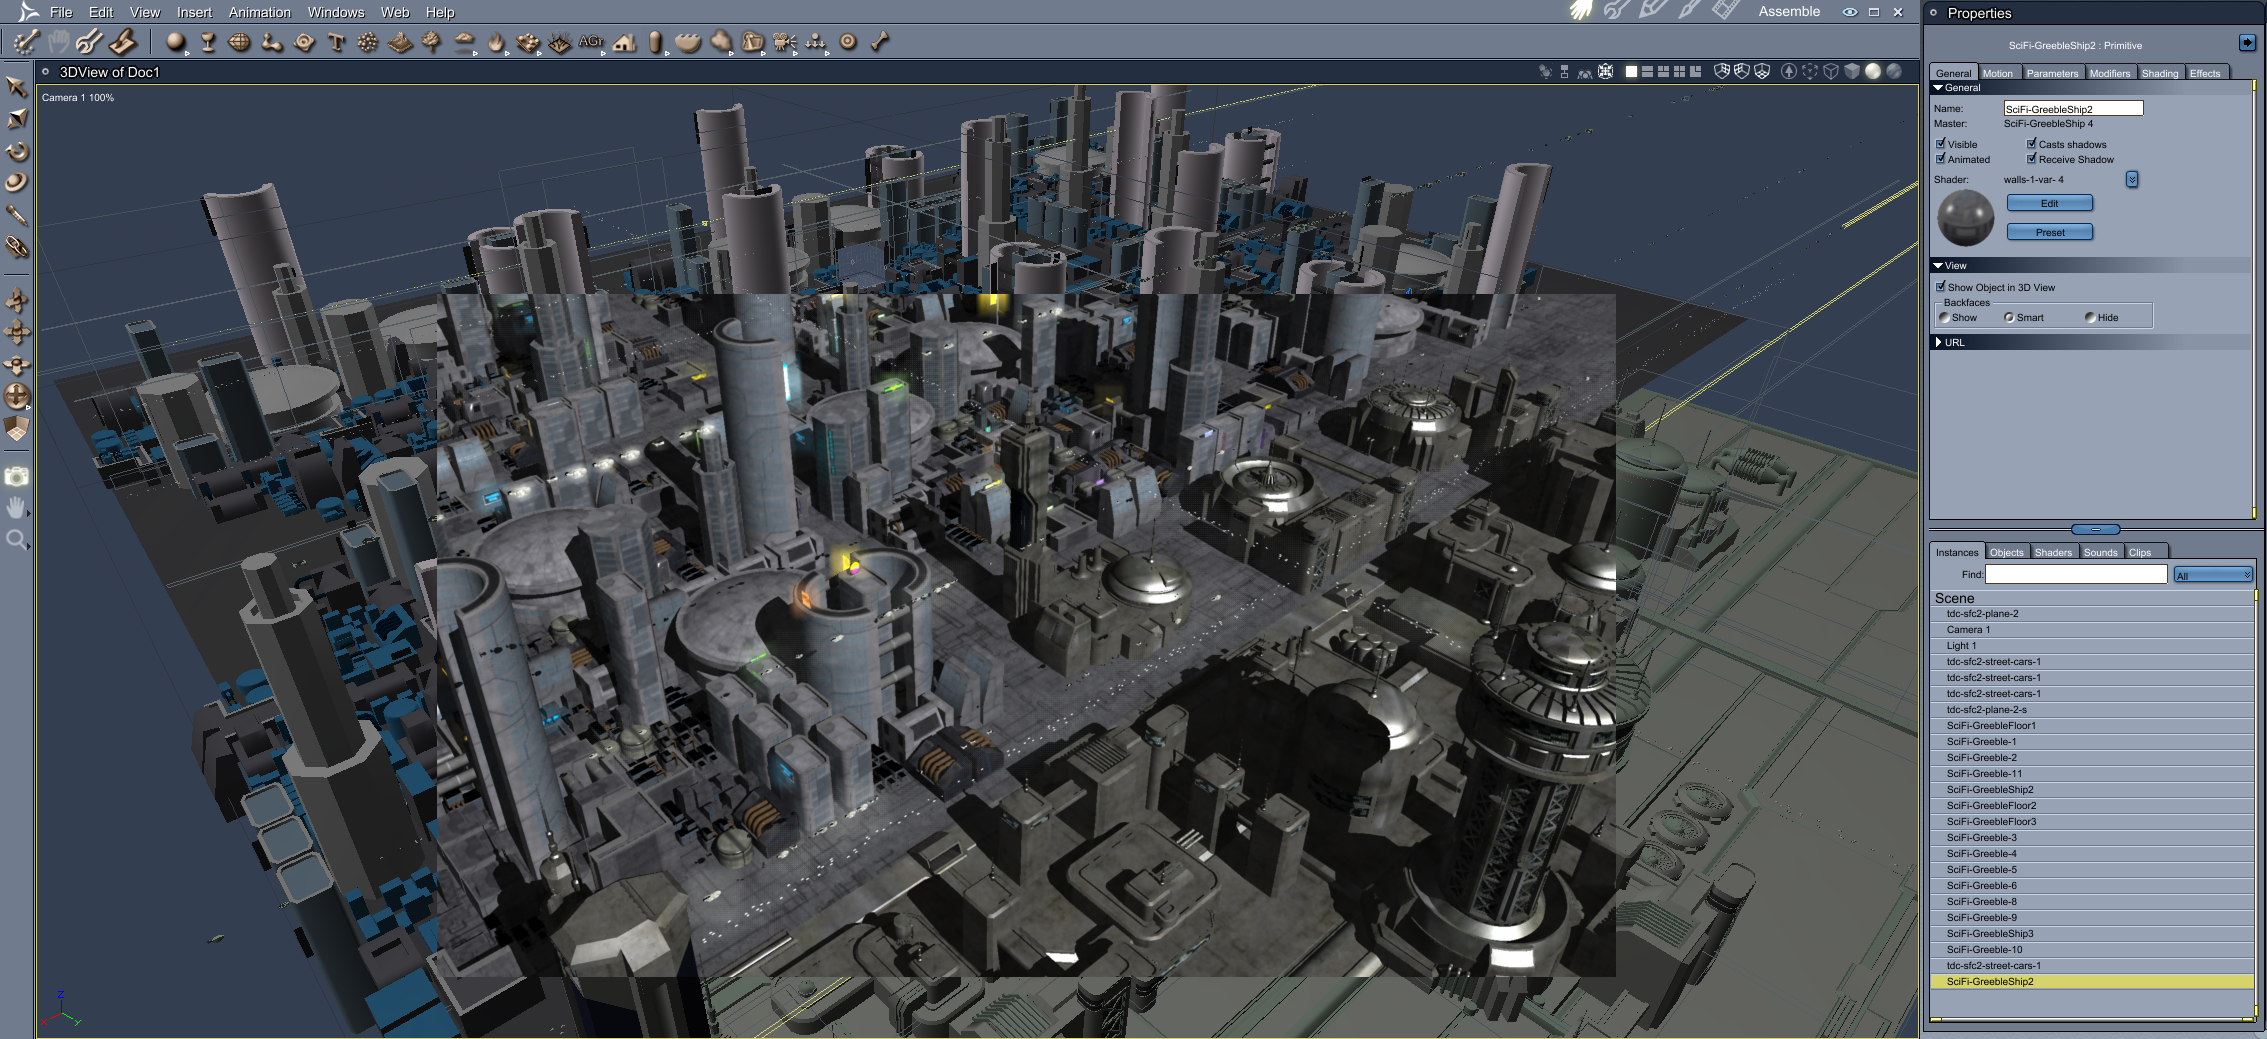
Task: Open the sphere primitive flyout arrow
Action: (187, 52)
